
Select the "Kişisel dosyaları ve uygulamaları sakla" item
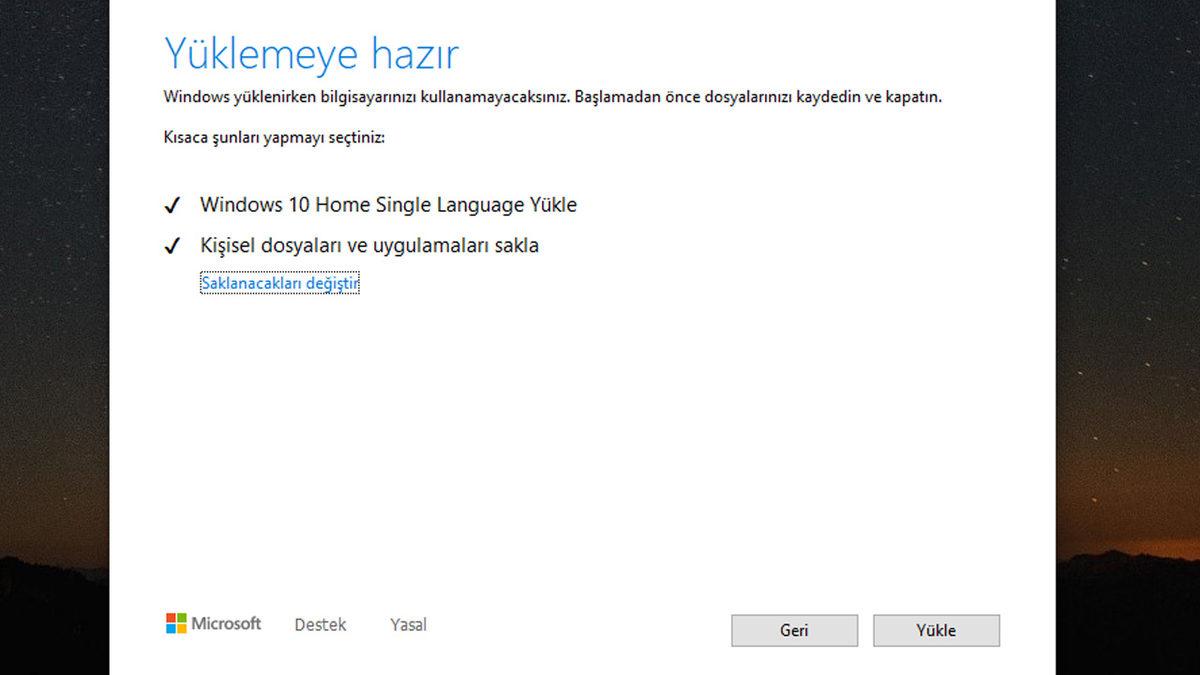click(370, 244)
